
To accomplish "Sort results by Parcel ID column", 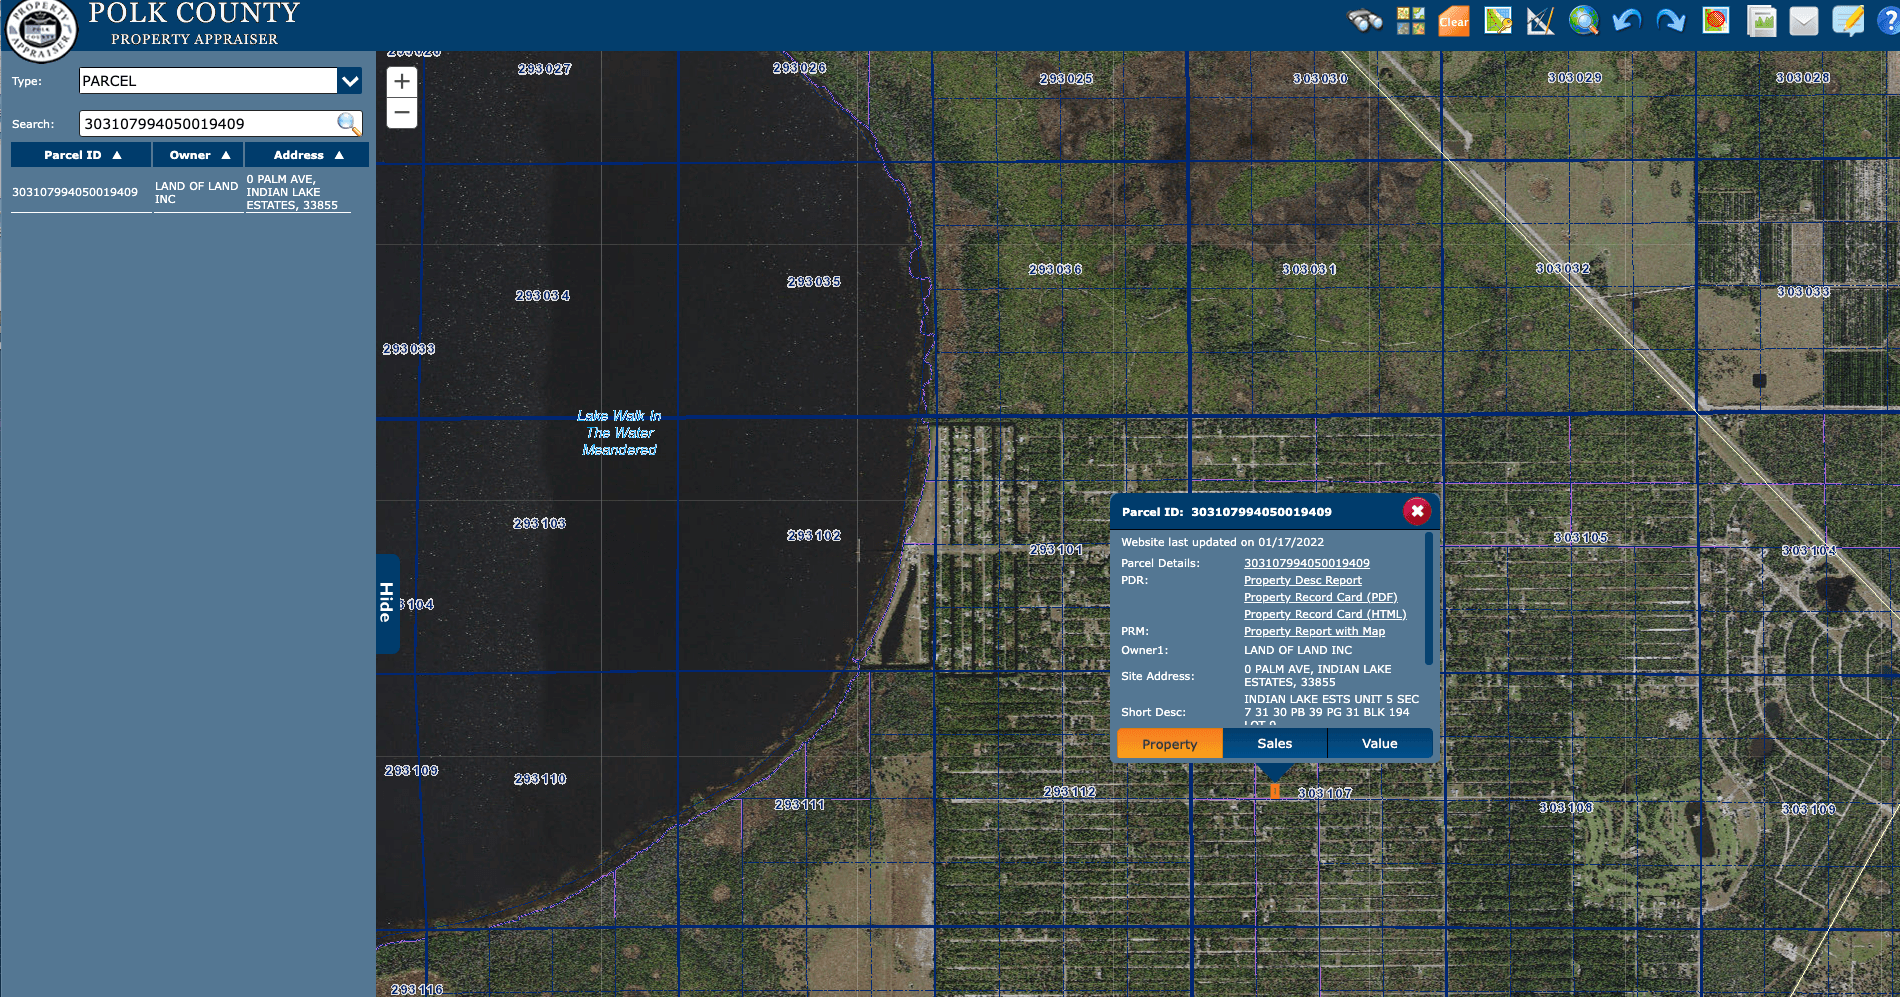I will 81,155.
